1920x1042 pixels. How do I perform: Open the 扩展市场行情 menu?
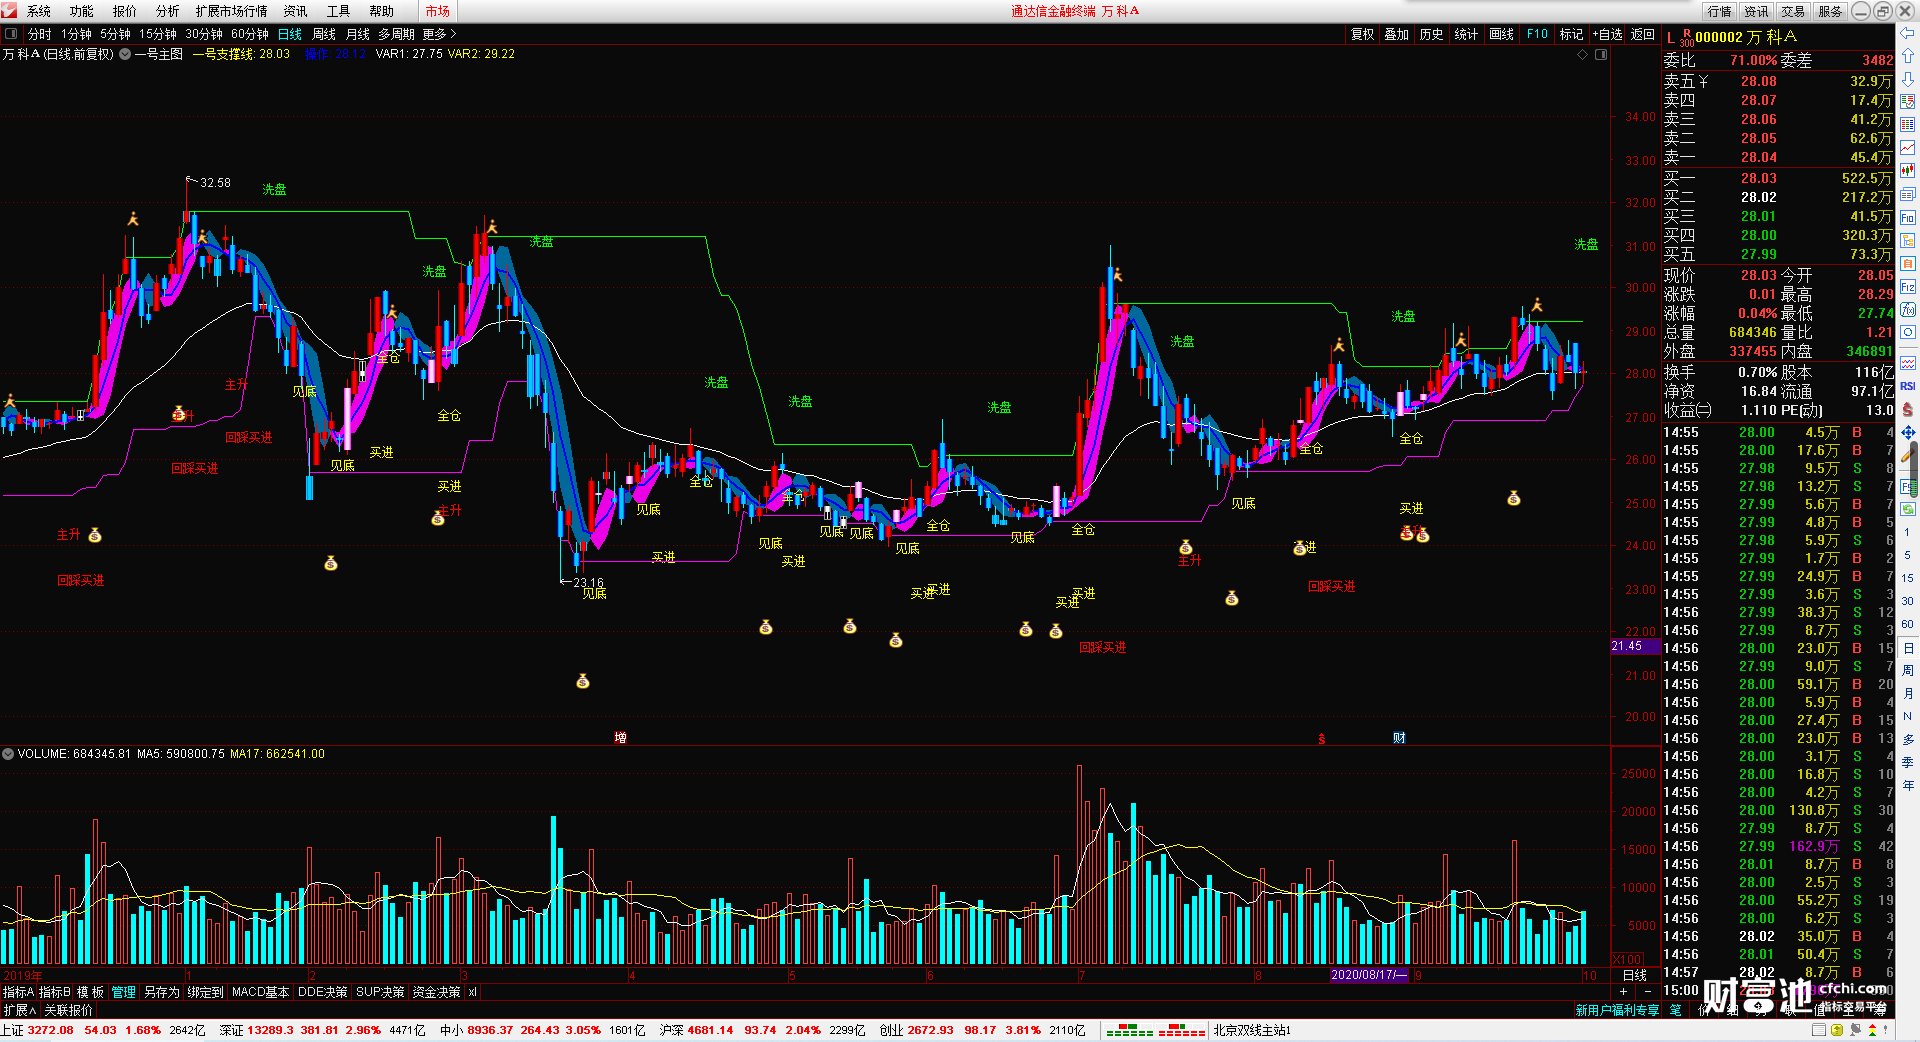231,11
